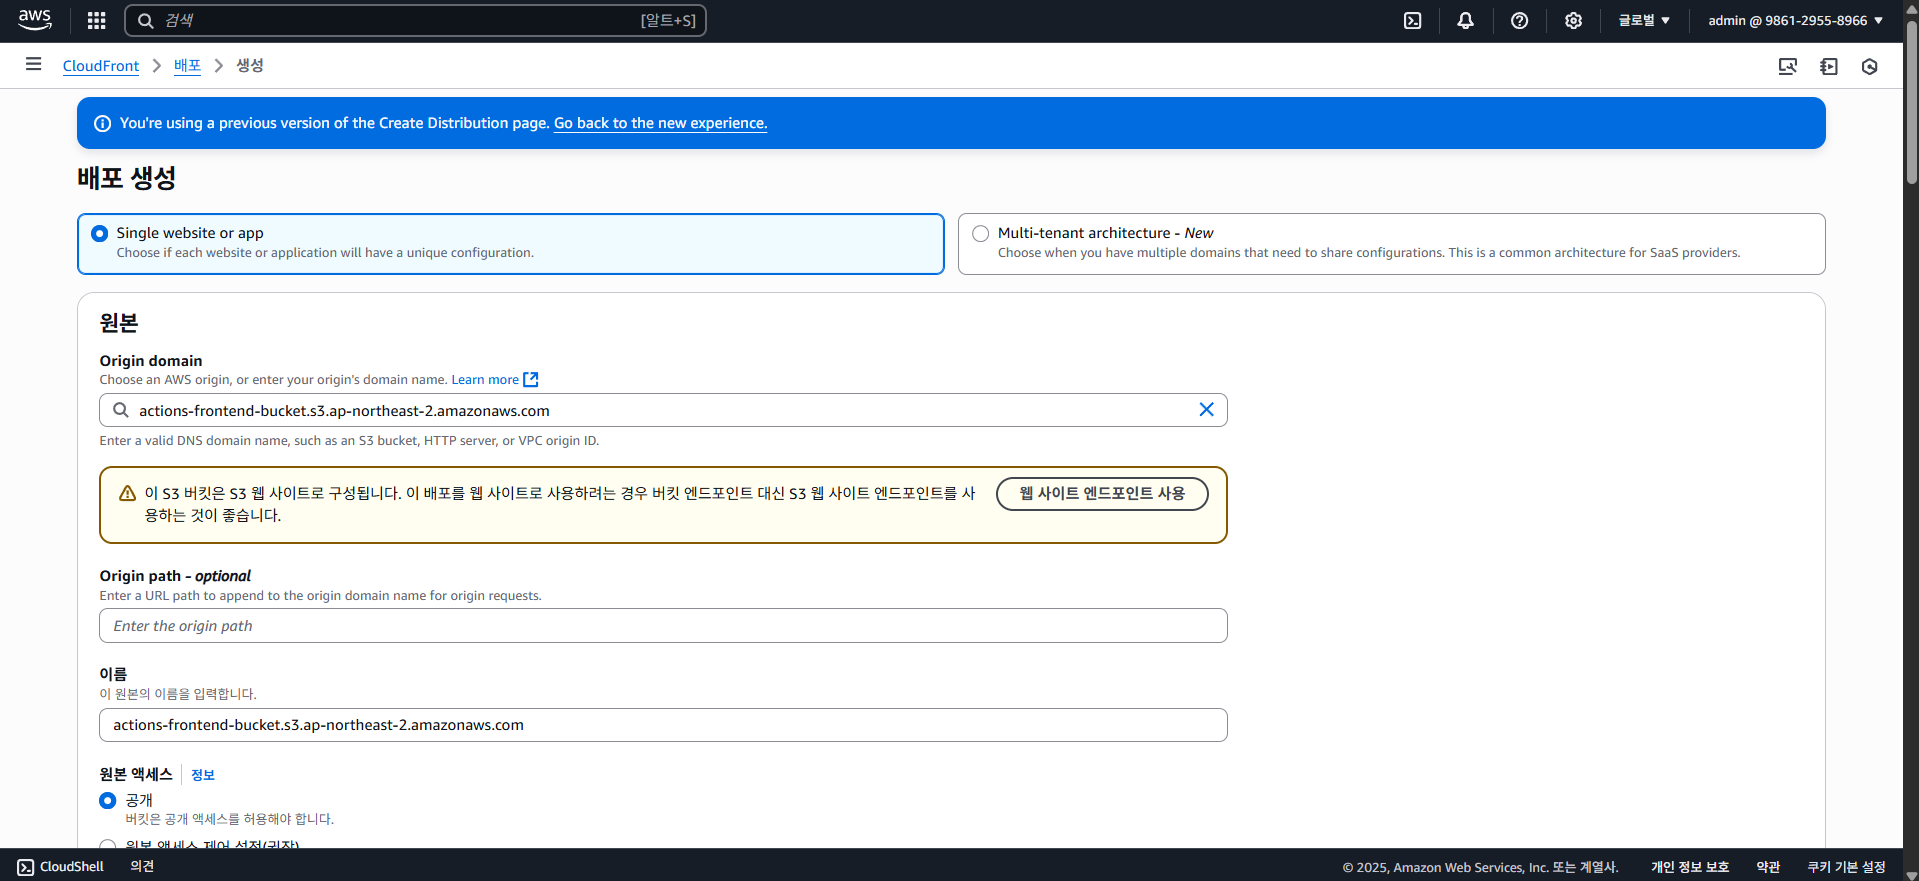Open the notifications bell
1919x881 pixels.
click(1465, 20)
